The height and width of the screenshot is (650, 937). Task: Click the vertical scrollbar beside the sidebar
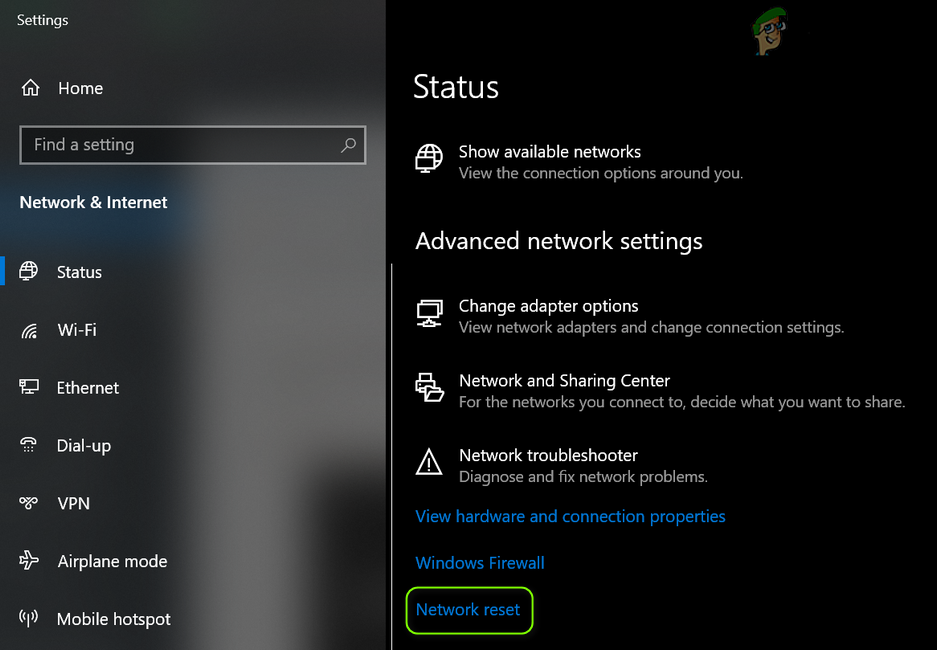coord(391,456)
